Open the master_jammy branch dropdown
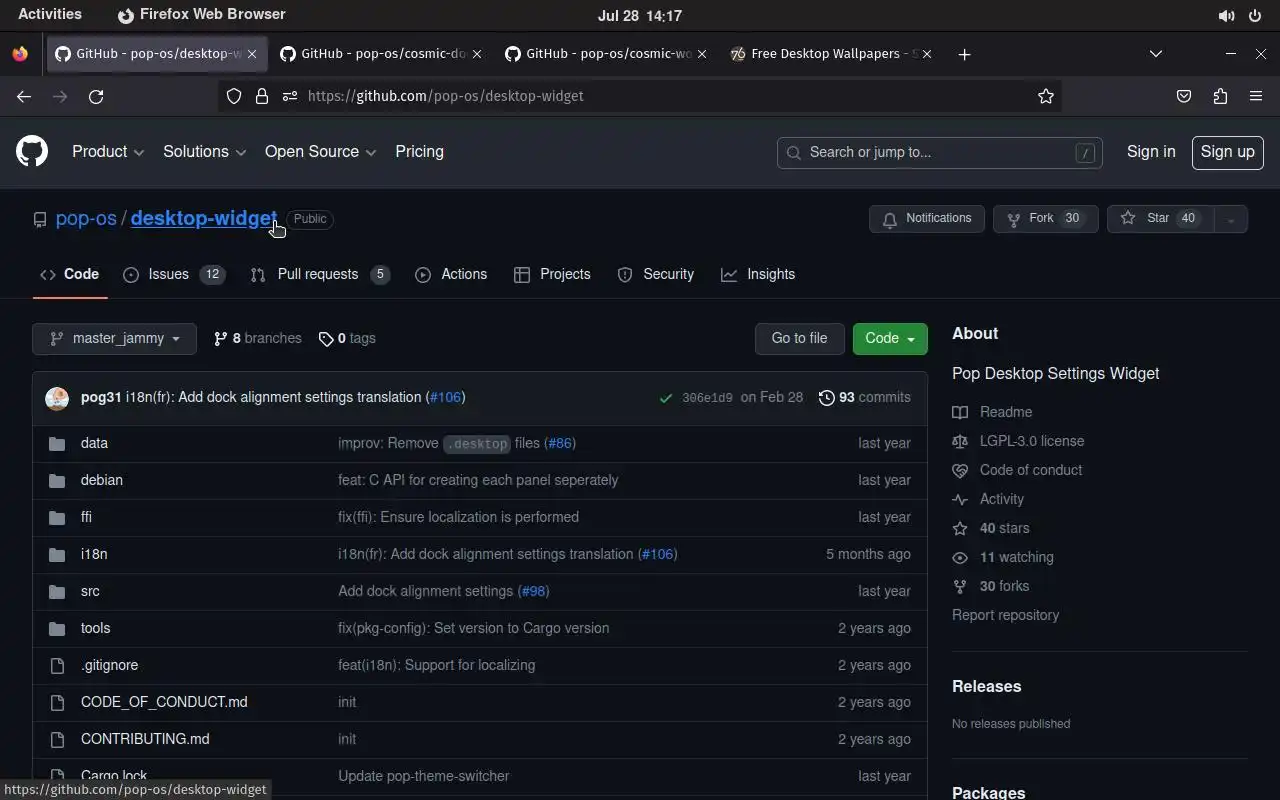The image size is (1280, 800). 114,339
